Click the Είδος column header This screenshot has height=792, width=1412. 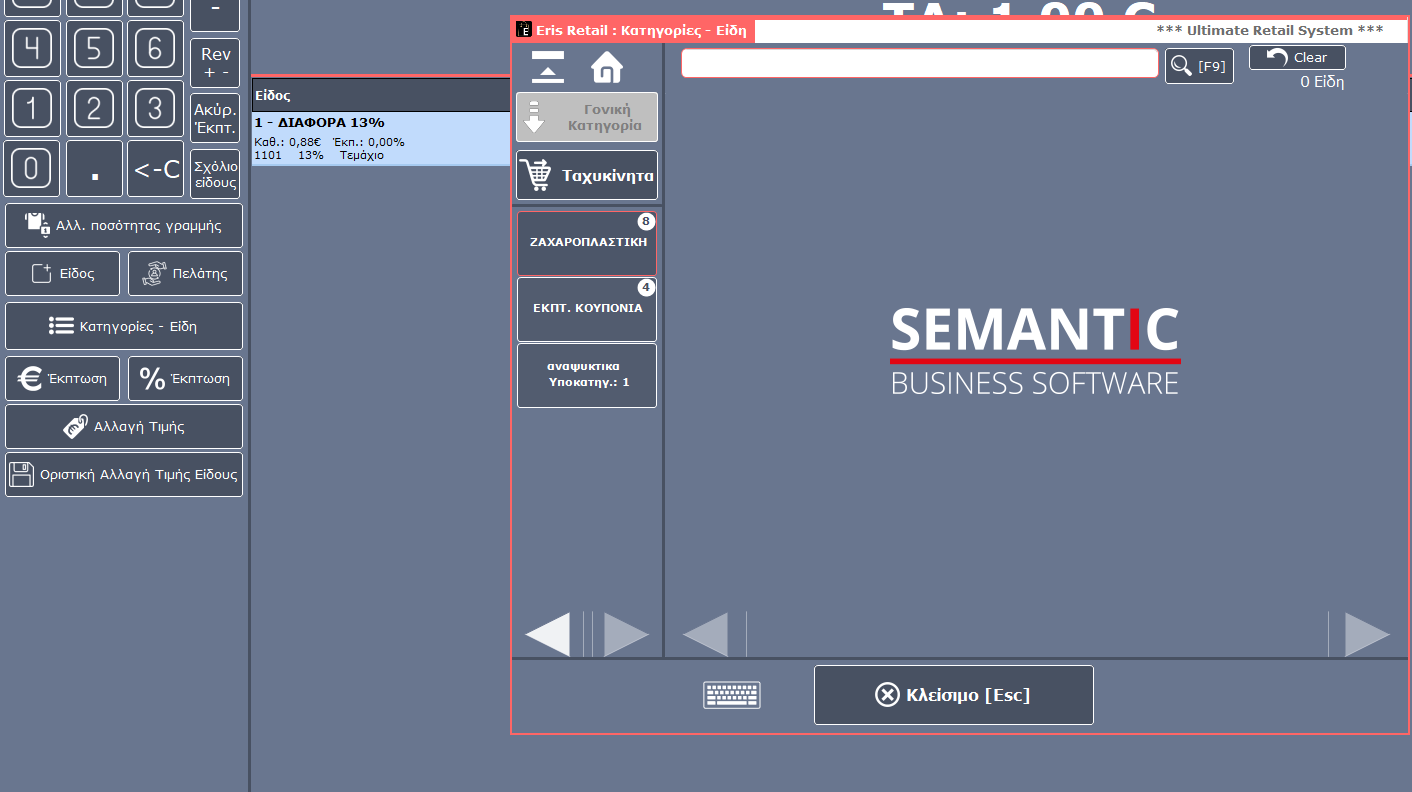point(381,95)
